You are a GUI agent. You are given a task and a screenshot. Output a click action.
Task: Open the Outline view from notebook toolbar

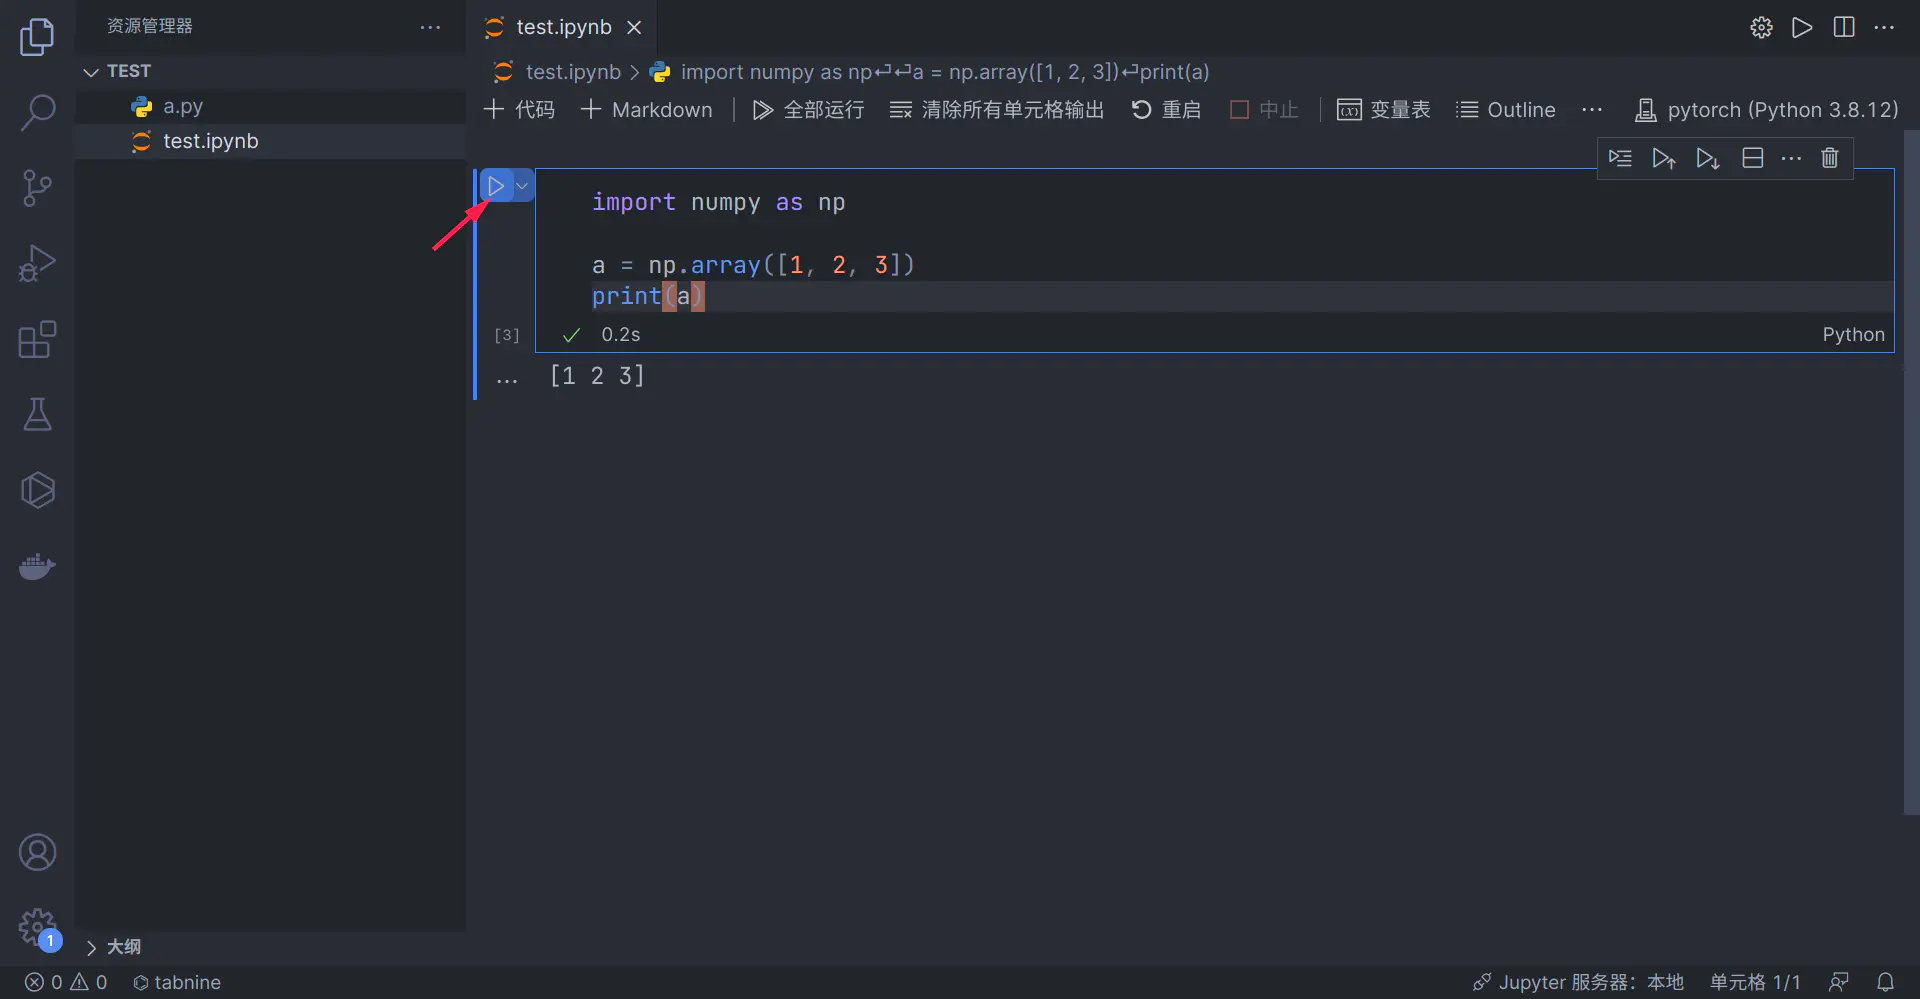point(1506,110)
